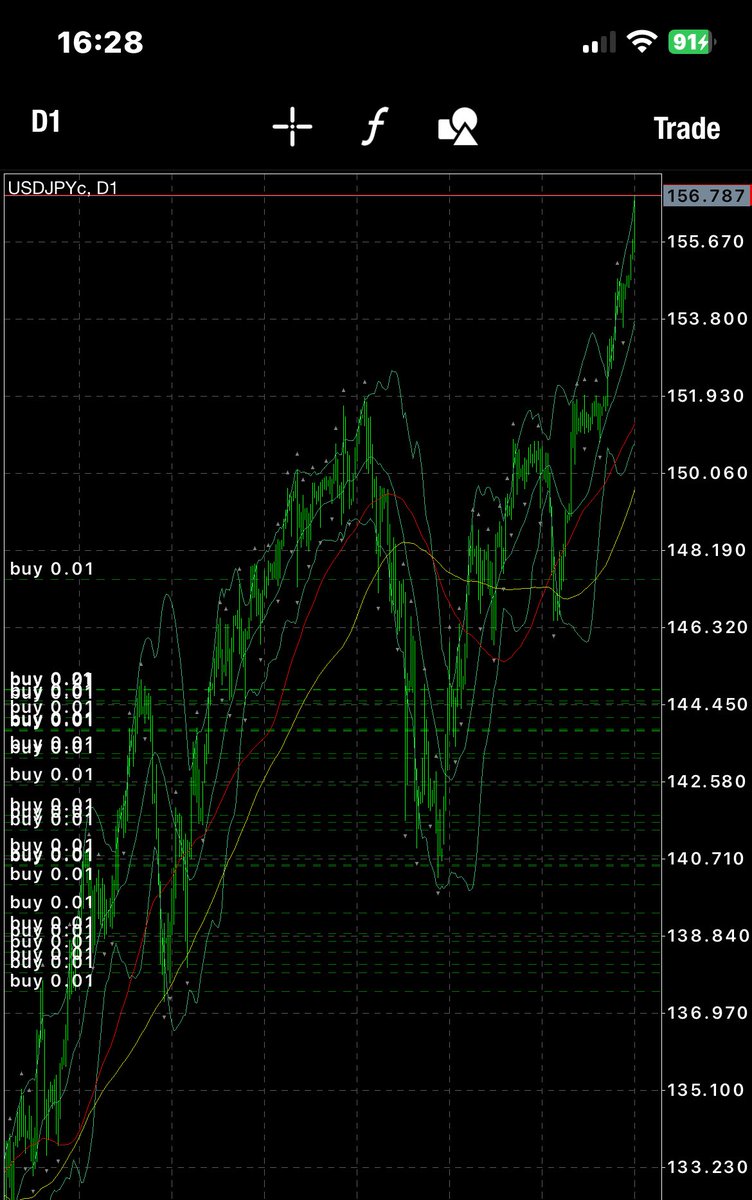Image resolution: width=752 pixels, height=1200 pixels.
Task: Select the lowest buy 0.01 order label
Action: (52, 981)
